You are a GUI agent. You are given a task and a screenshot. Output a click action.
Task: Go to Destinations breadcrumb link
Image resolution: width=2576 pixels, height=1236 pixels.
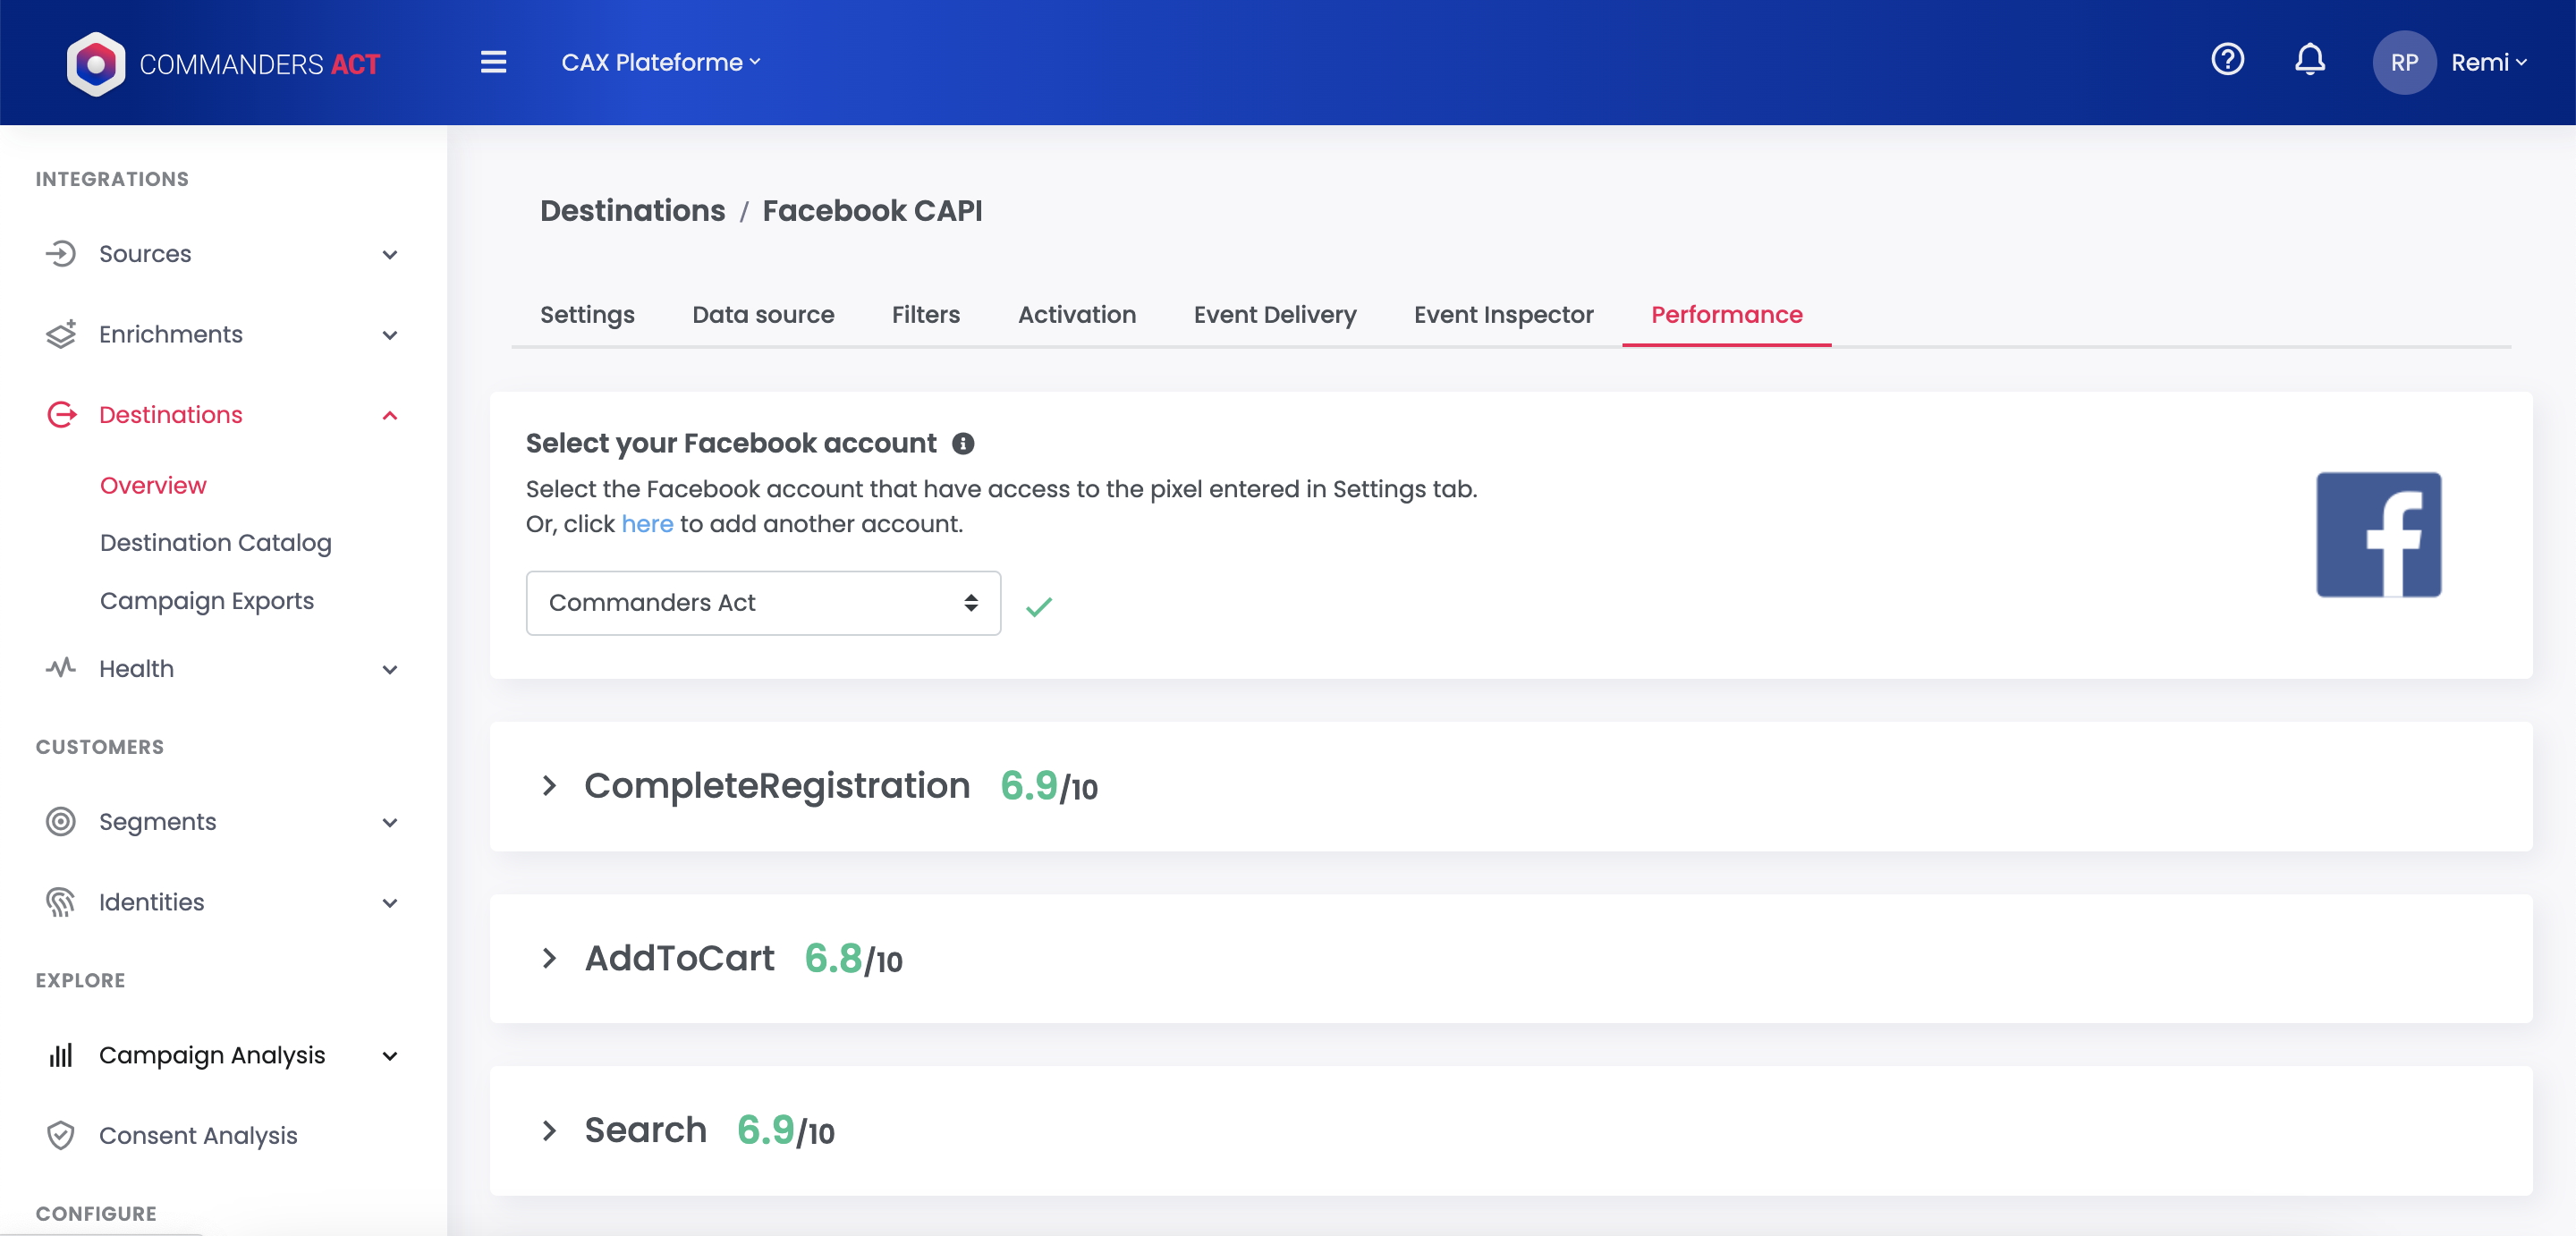click(x=632, y=211)
